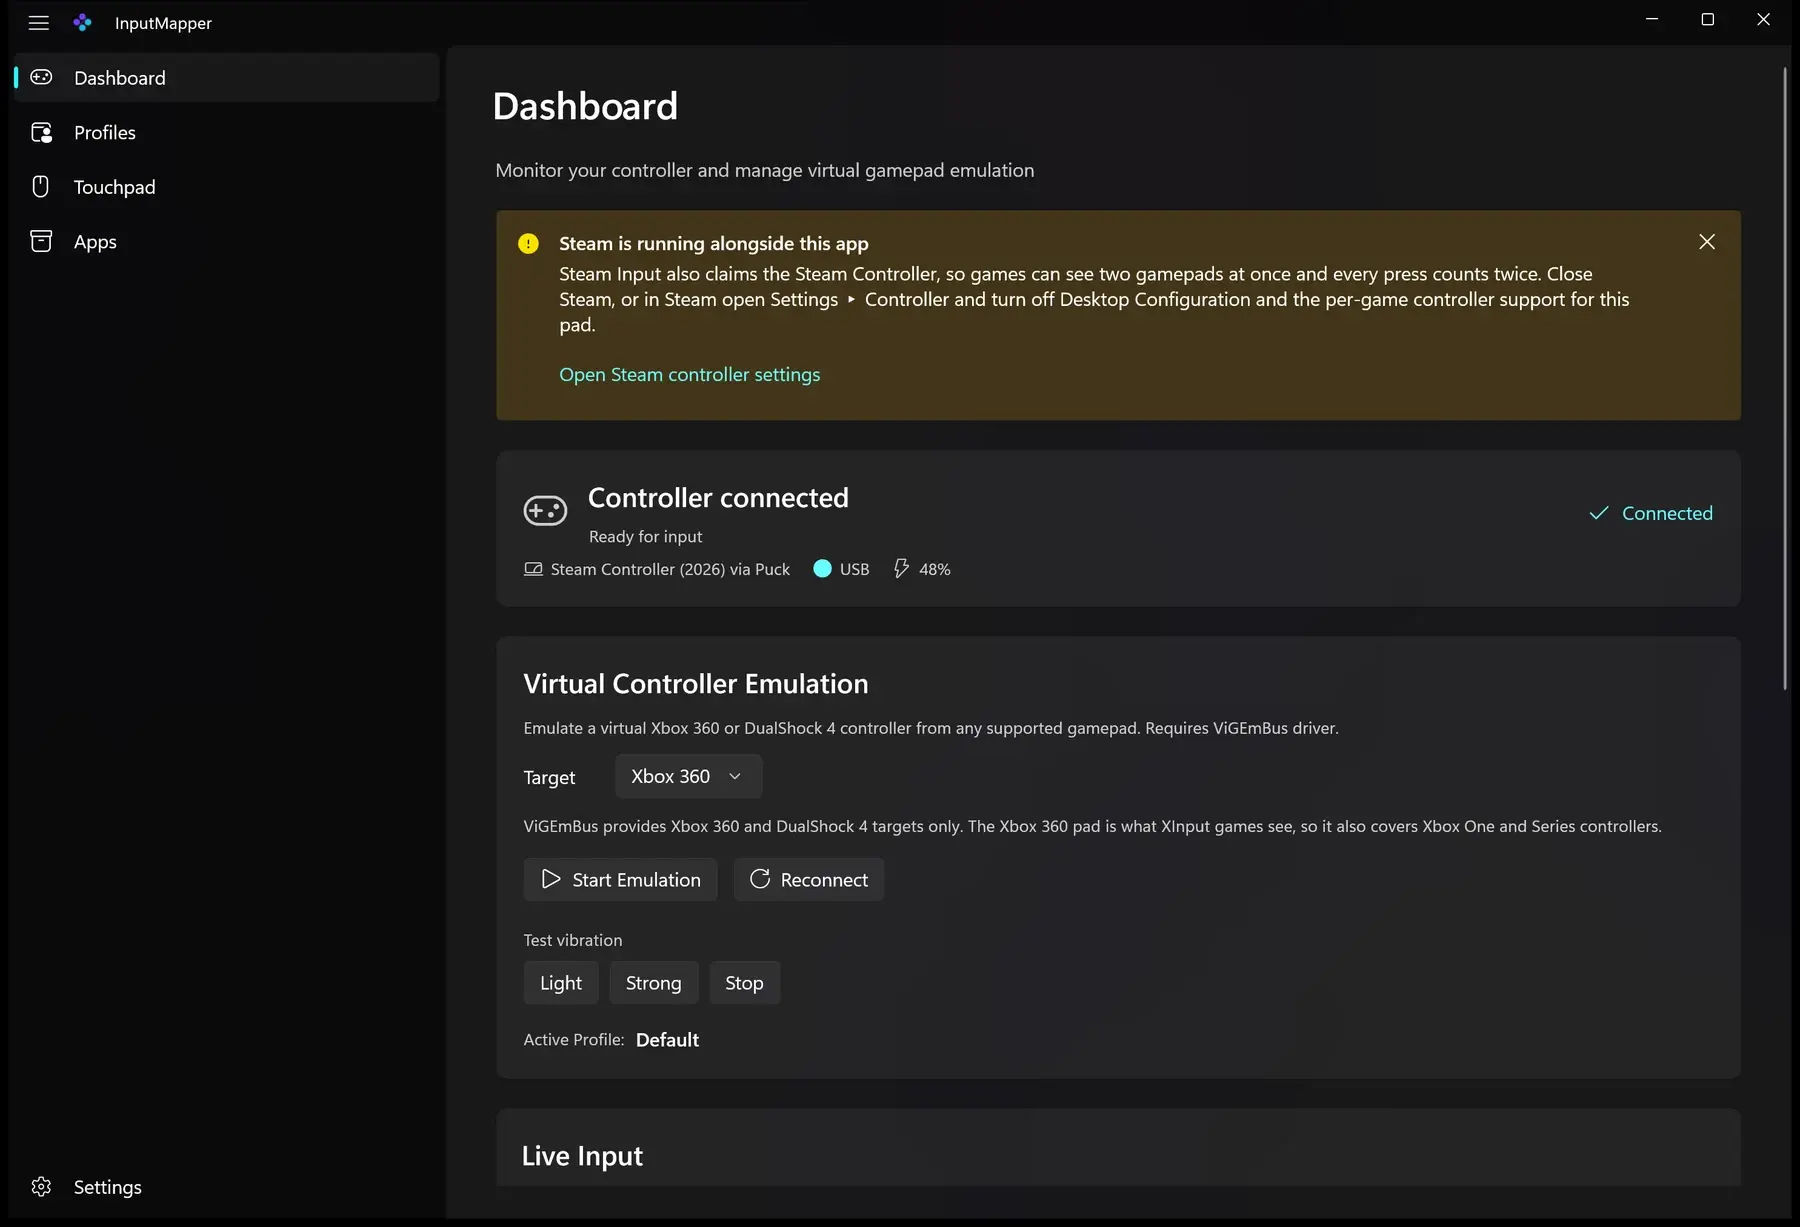The image size is (1800, 1227).
Task: Stop the vibration test
Action: tap(744, 982)
